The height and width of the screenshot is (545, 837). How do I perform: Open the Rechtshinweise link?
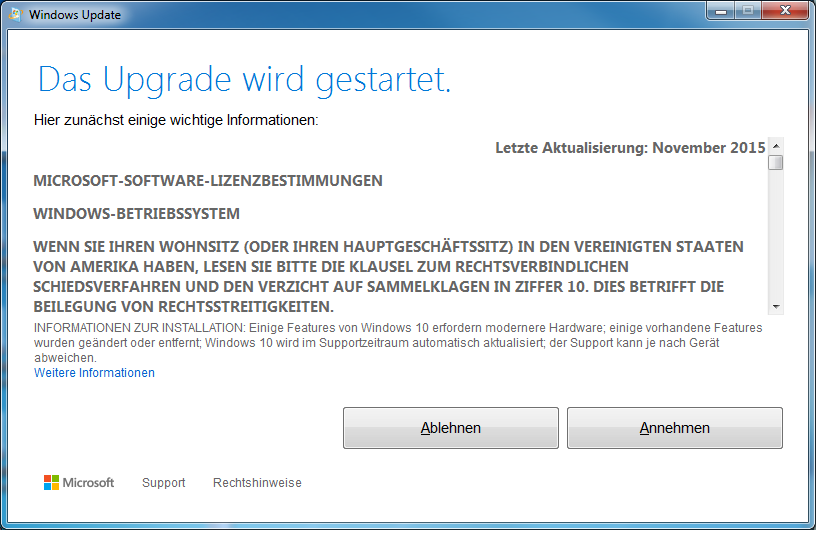pyautogui.click(x=257, y=483)
